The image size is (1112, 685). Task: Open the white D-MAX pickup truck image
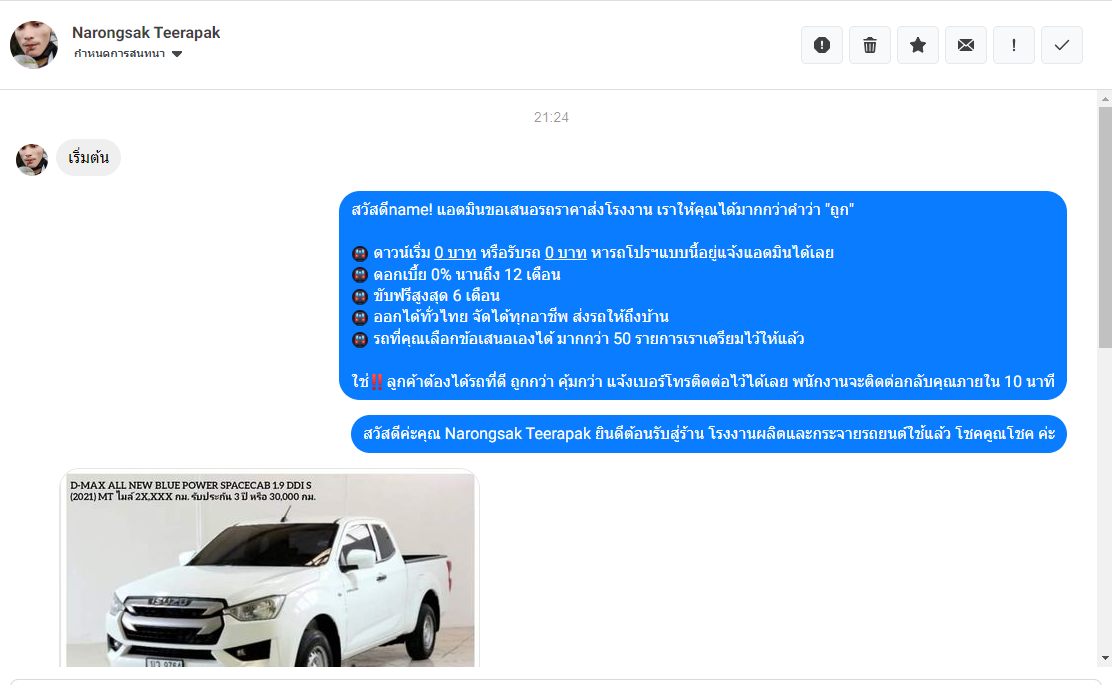pos(270,569)
